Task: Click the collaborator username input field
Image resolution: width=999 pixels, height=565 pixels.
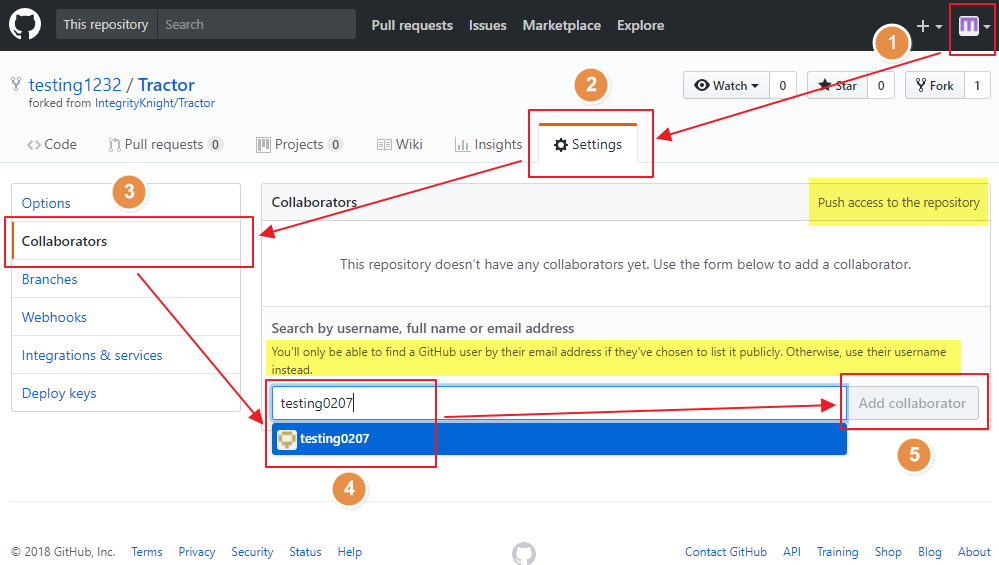Action: (x=559, y=403)
